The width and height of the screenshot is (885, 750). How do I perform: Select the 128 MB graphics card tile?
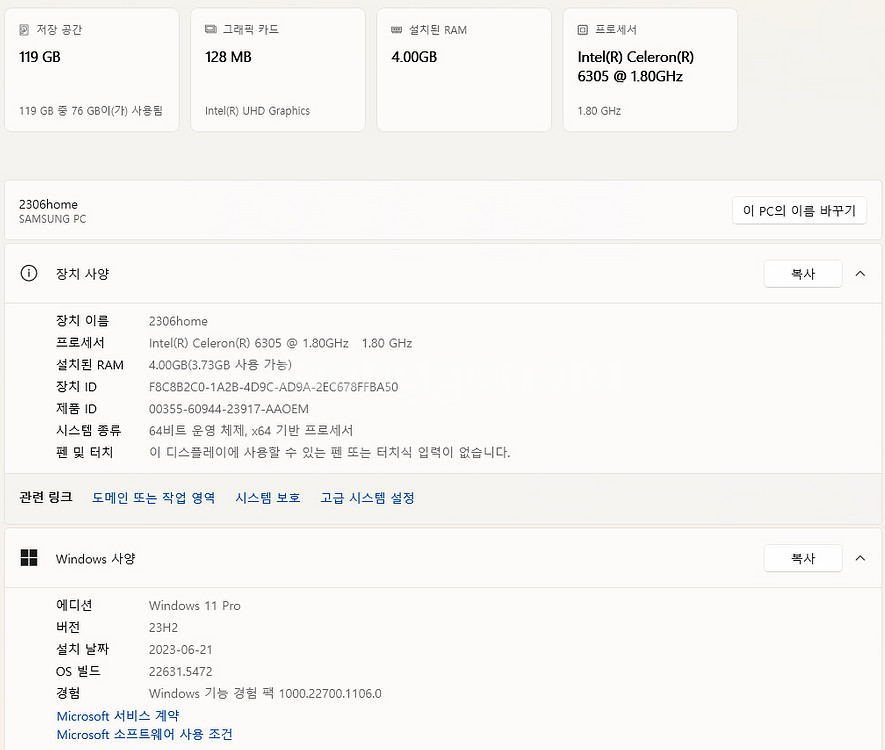(277, 70)
